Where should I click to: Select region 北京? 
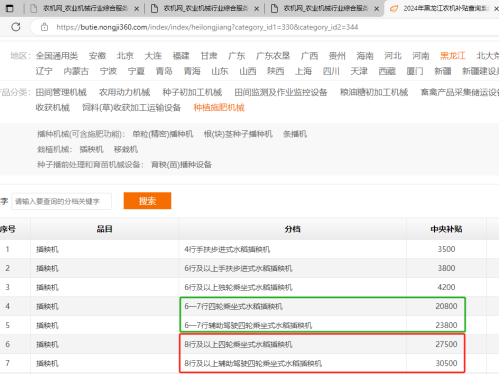(125, 56)
